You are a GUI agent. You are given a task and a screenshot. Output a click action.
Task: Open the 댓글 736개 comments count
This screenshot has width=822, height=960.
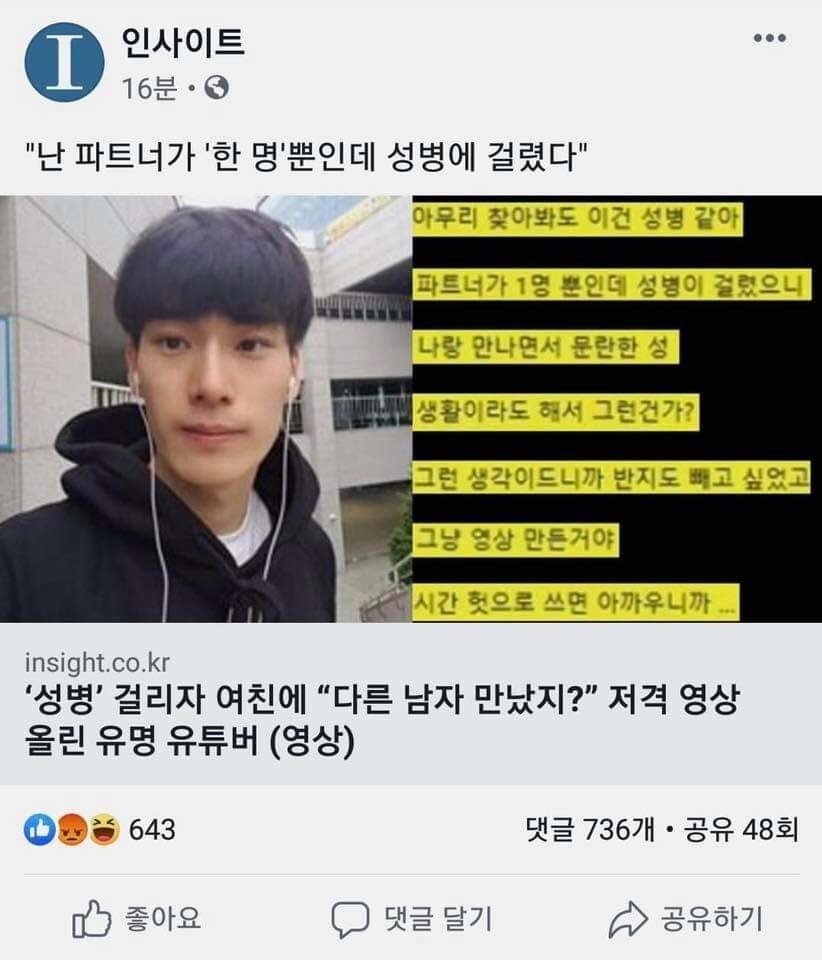click(590, 830)
